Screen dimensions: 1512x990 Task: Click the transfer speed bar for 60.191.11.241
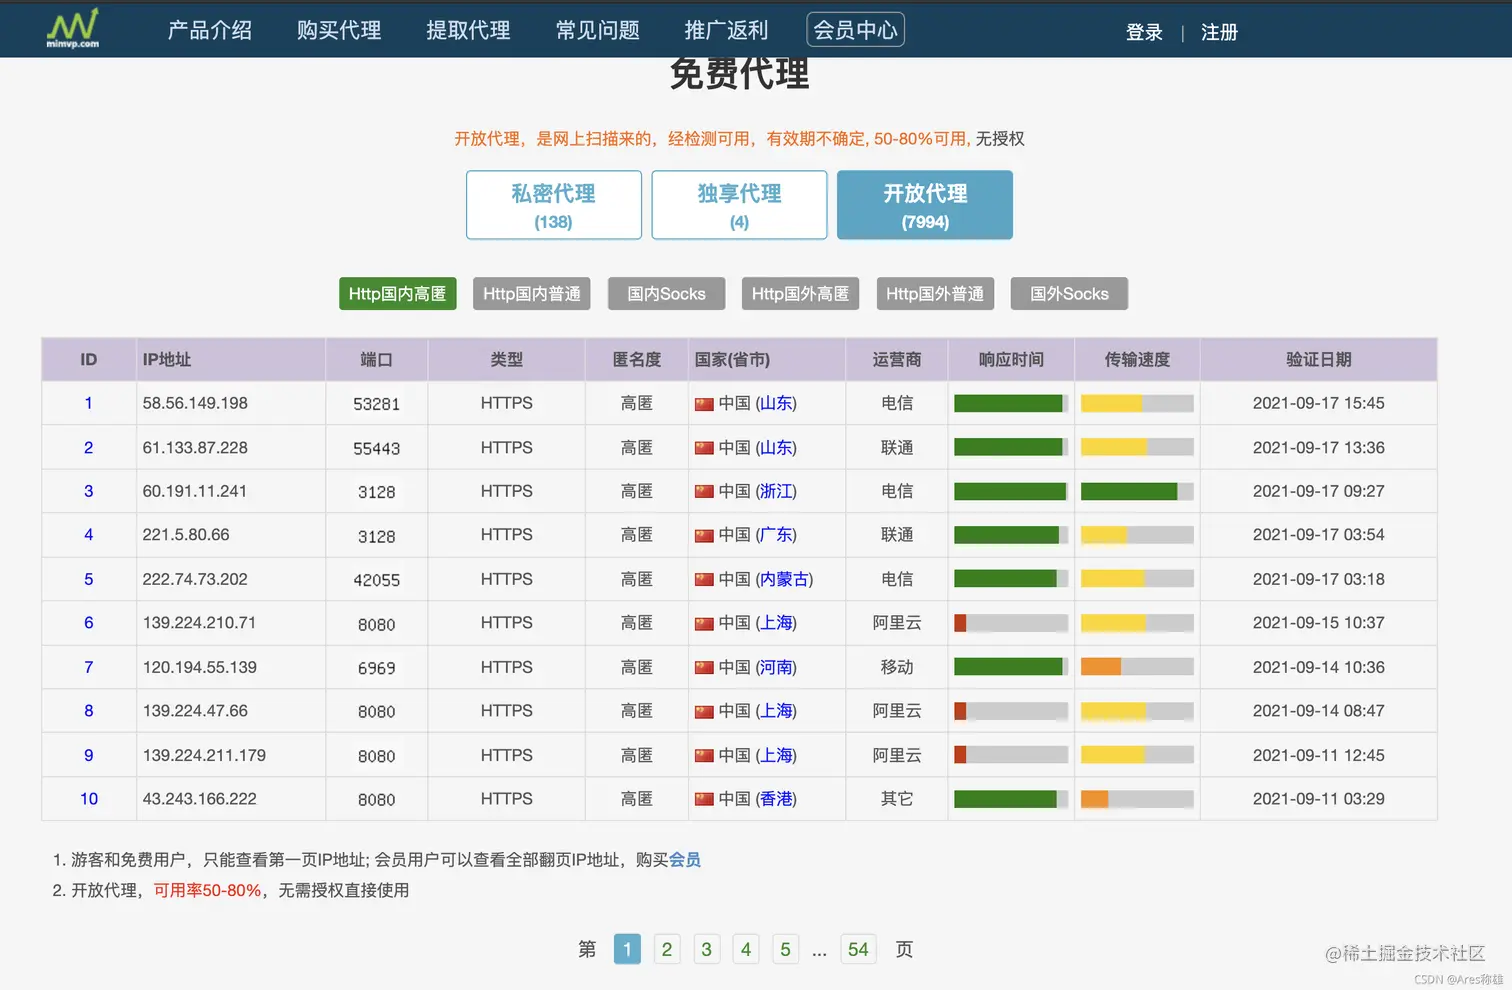click(x=1136, y=491)
